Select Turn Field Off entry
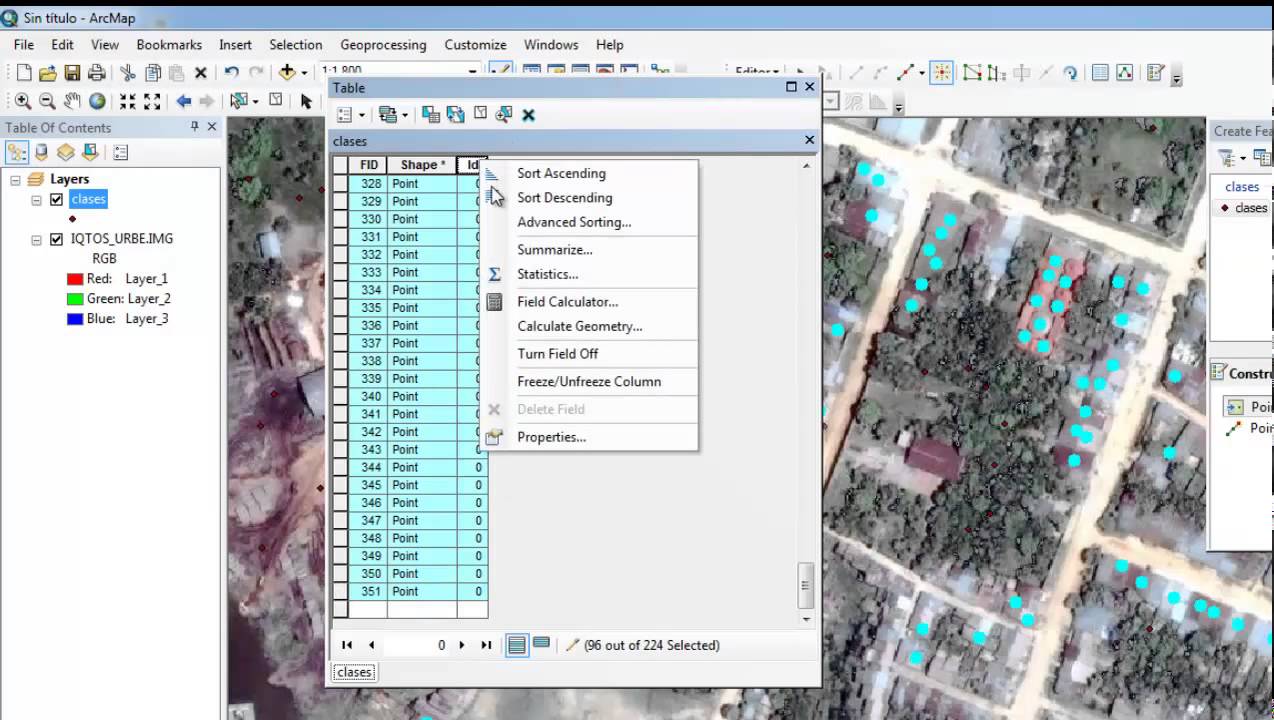 pos(589,354)
